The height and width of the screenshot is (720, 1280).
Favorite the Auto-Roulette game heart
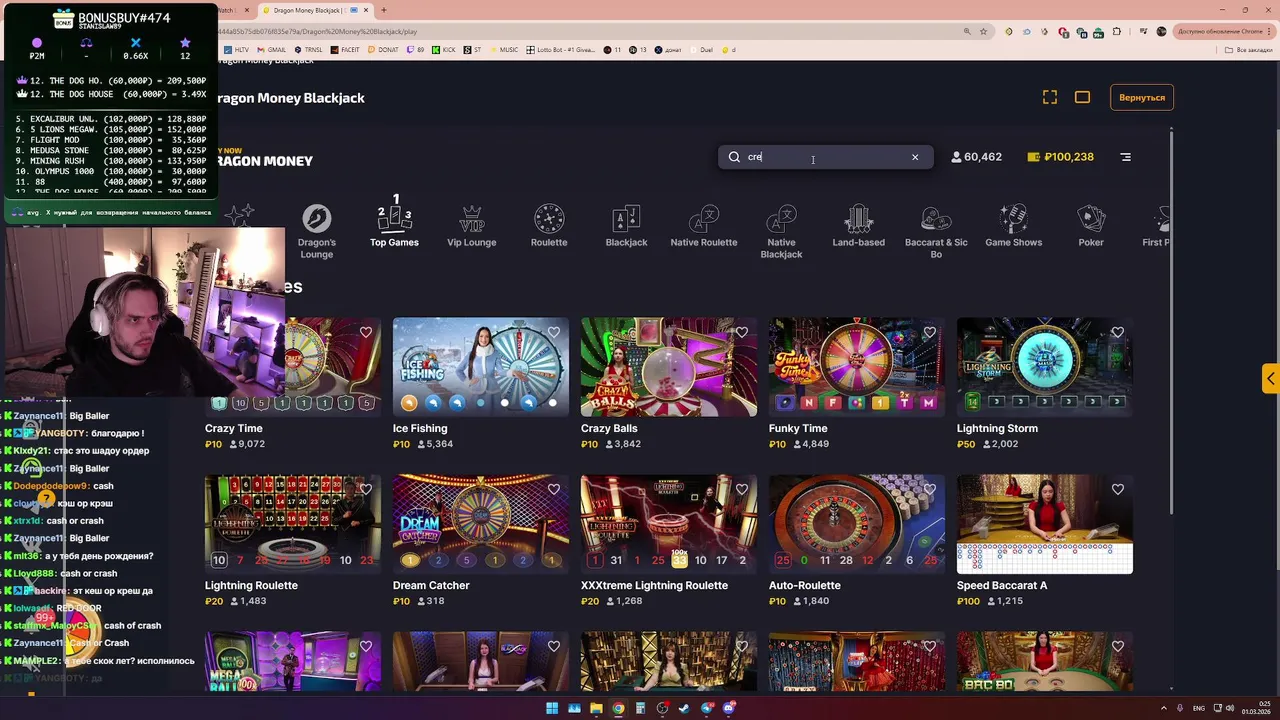[930, 489]
